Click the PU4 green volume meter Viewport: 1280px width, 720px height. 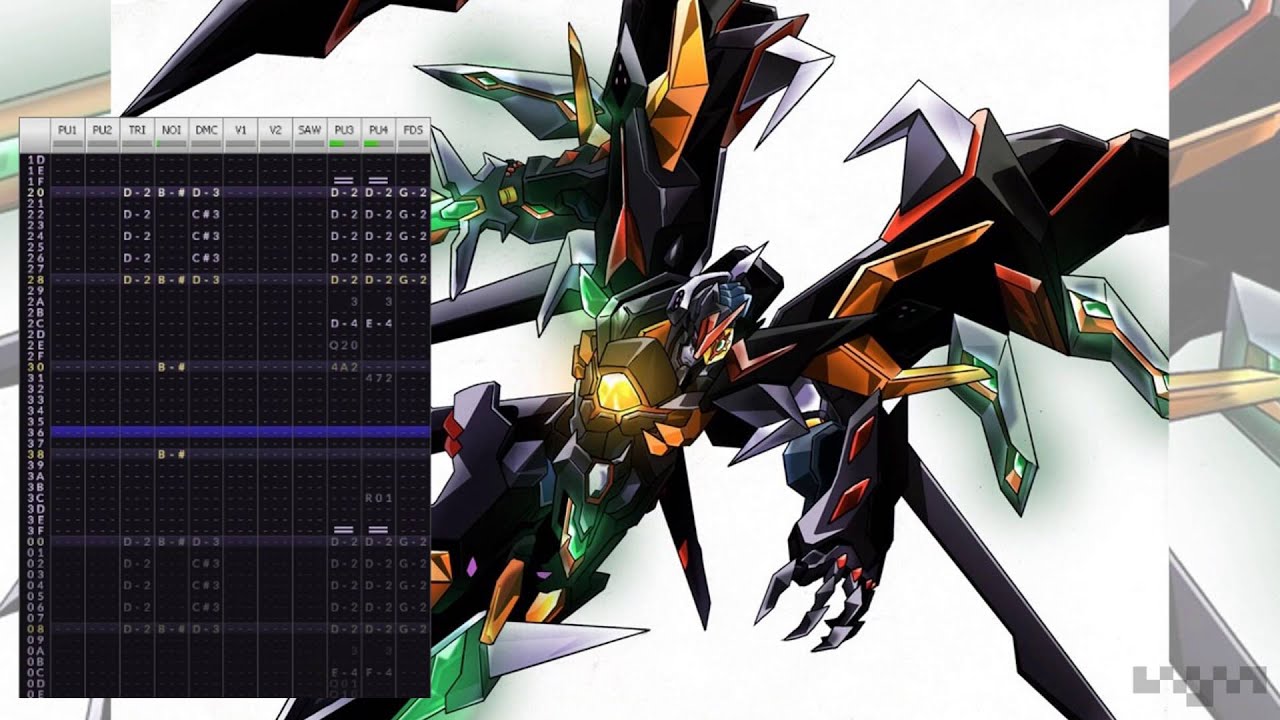tap(378, 145)
